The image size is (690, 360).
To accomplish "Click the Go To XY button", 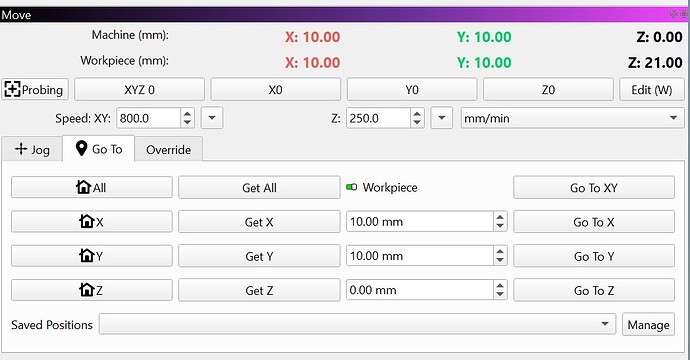I will pos(594,188).
